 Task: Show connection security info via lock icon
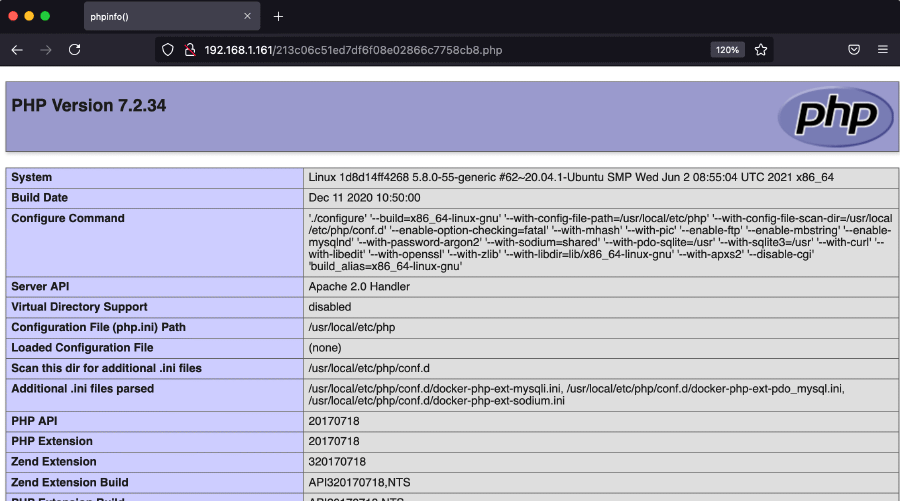[189, 49]
